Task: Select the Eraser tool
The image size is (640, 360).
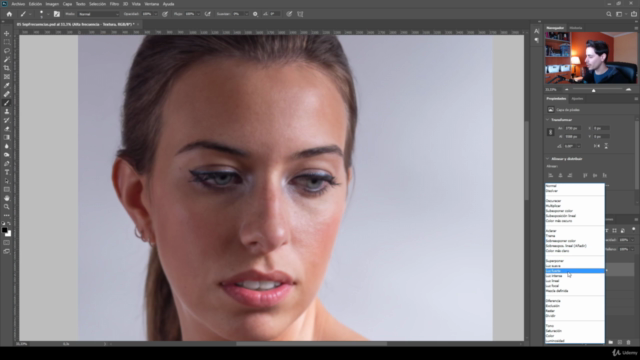Action: 7,129
